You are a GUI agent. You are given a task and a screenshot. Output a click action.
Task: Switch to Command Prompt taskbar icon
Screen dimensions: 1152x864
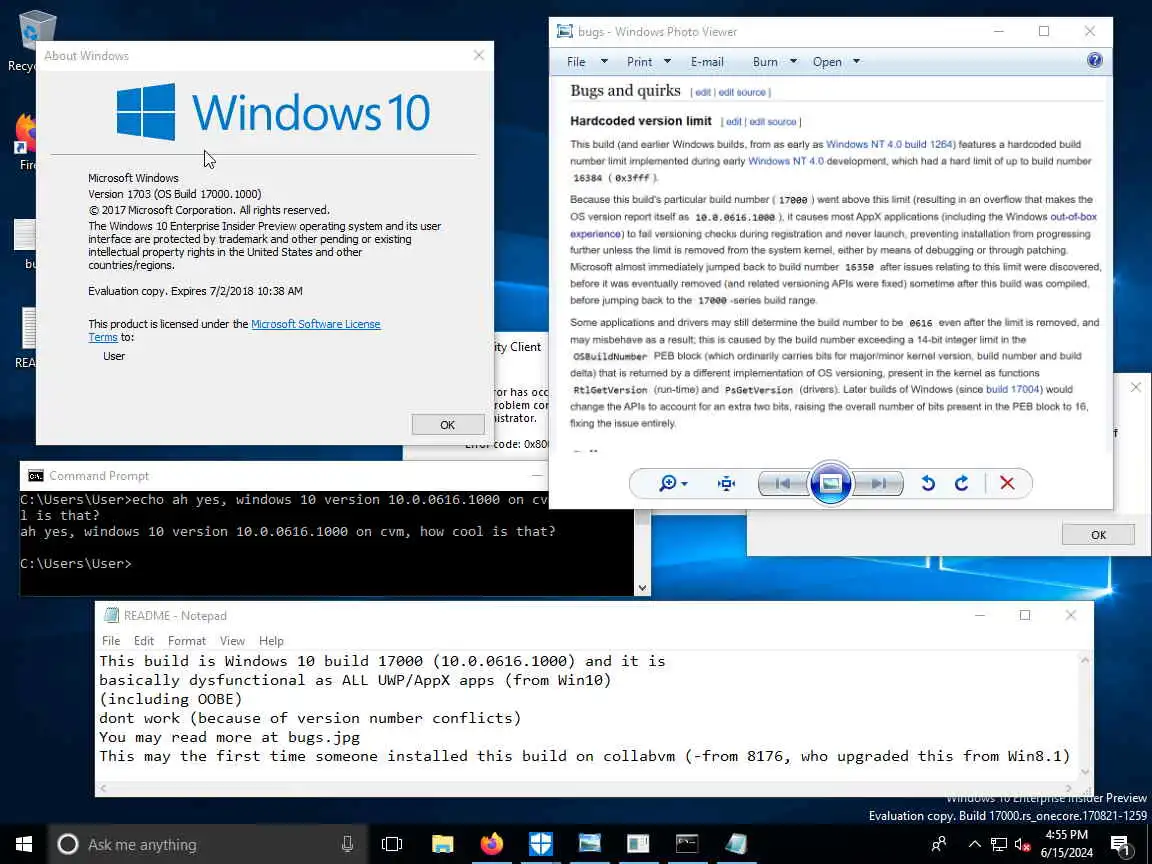point(687,844)
